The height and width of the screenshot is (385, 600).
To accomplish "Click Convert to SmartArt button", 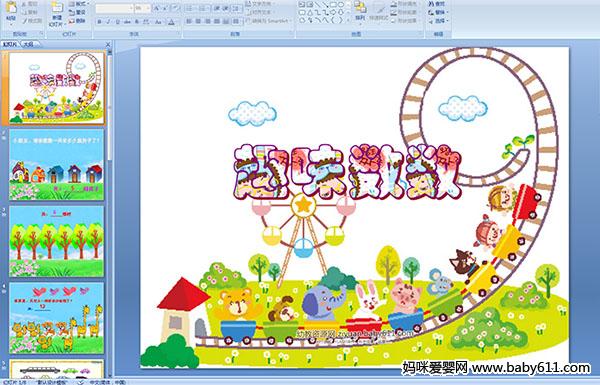I will pyautogui.click(x=269, y=21).
